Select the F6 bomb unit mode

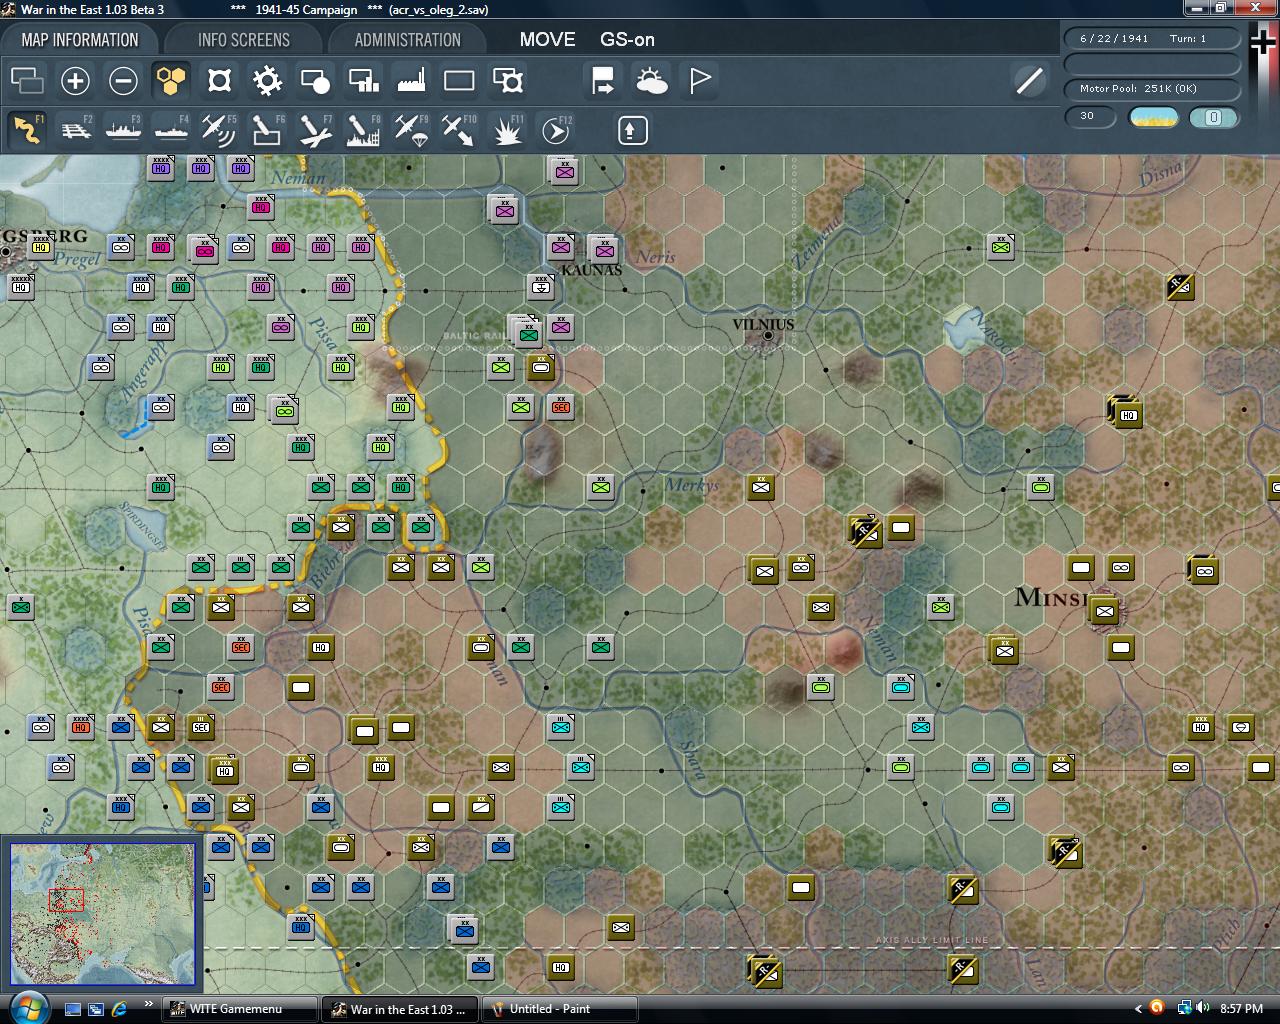coord(267,130)
